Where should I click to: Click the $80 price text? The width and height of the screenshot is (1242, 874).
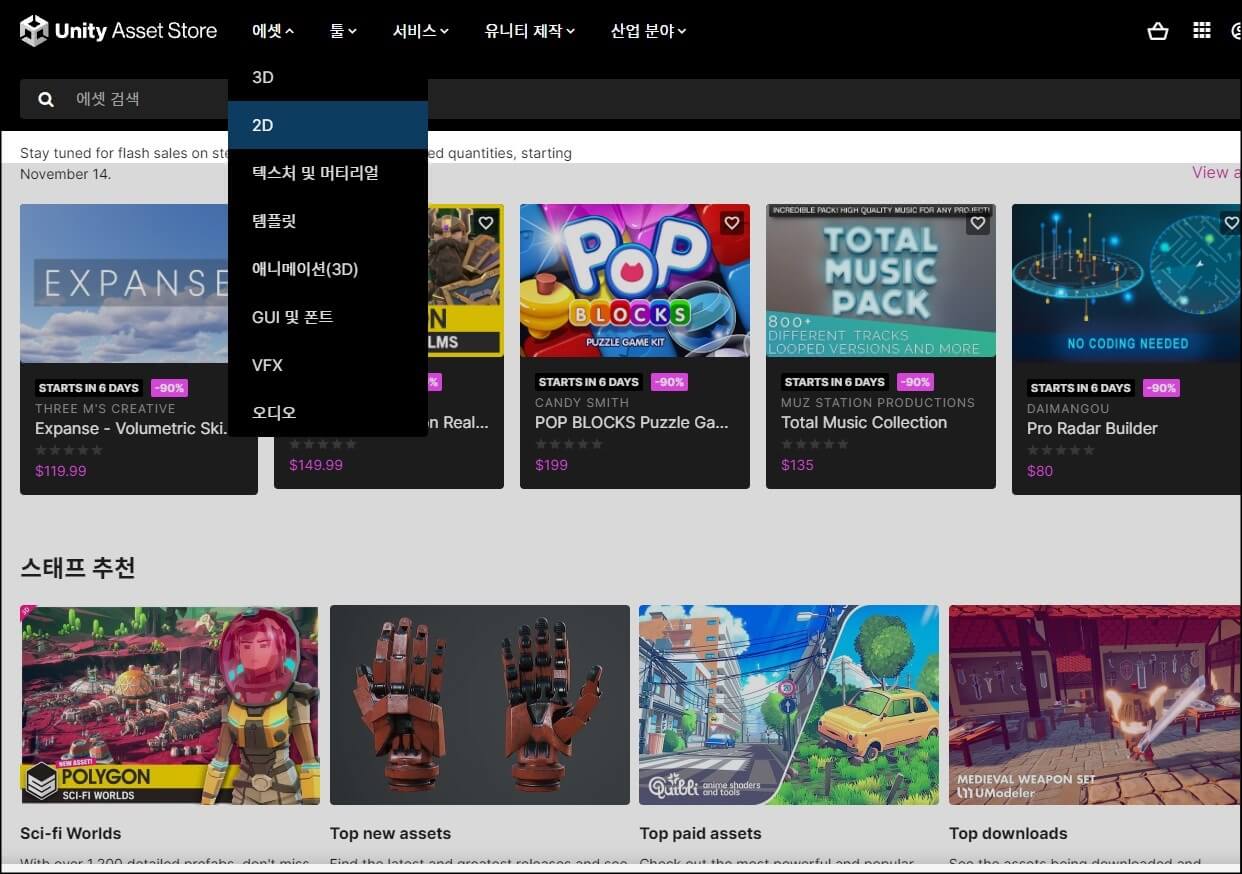point(1040,471)
